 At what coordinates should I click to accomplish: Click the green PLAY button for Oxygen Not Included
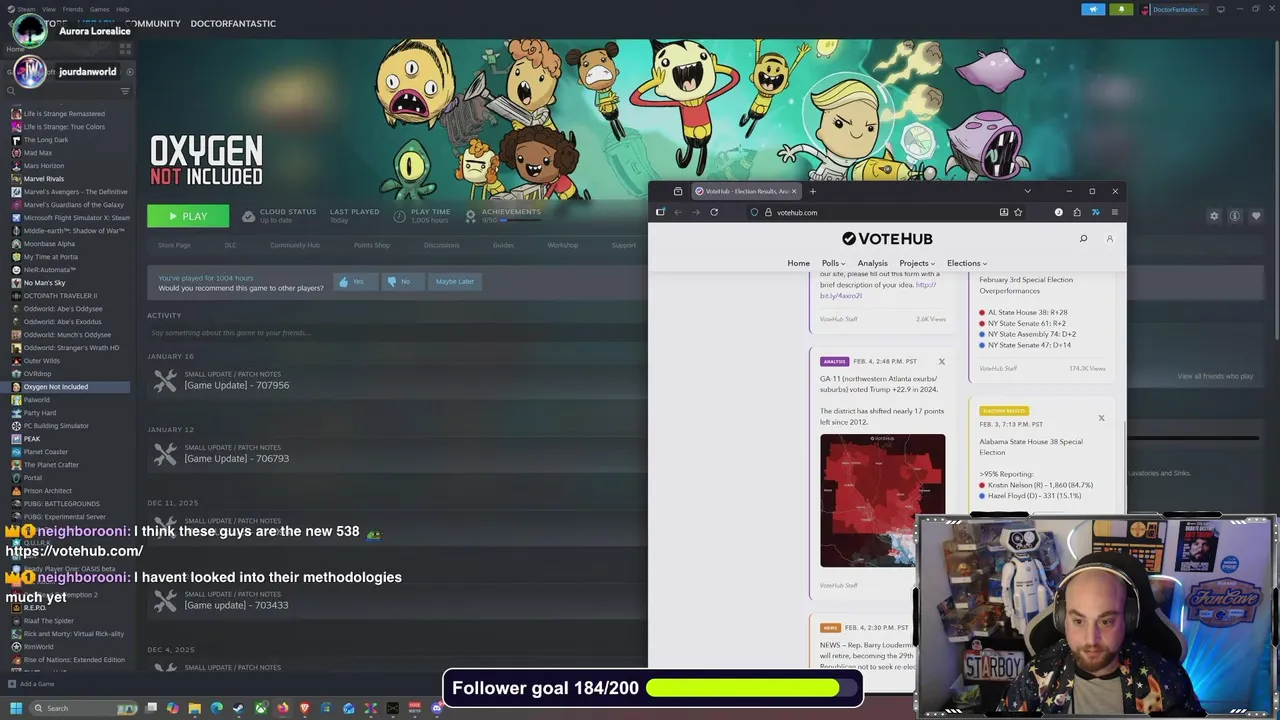pos(188,216)
